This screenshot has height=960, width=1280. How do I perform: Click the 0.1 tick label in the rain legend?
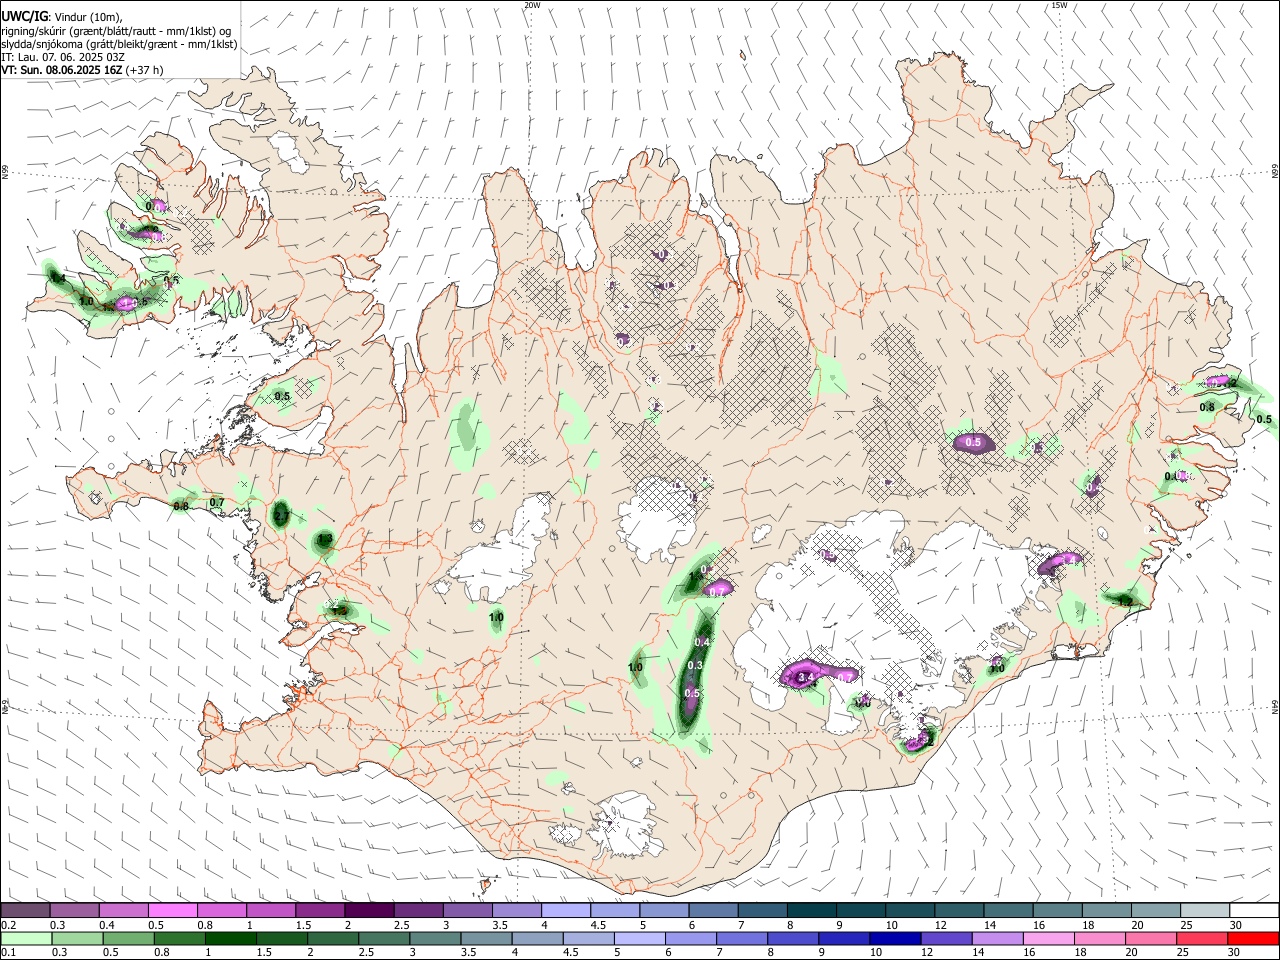click(x=7, y=953)
